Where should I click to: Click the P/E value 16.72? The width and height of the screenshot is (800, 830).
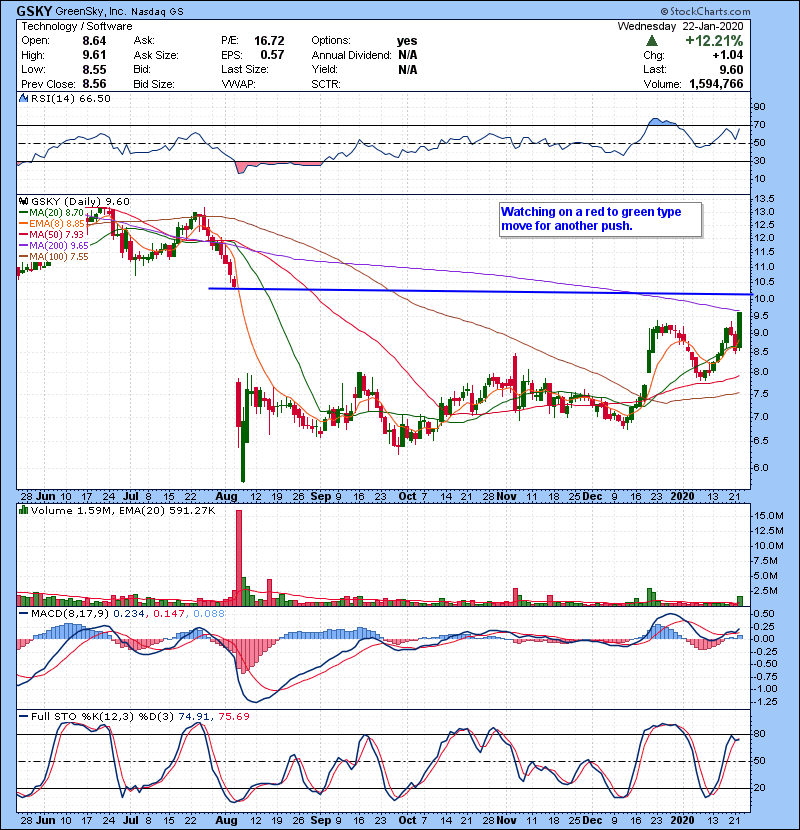(x=269, y=41)
